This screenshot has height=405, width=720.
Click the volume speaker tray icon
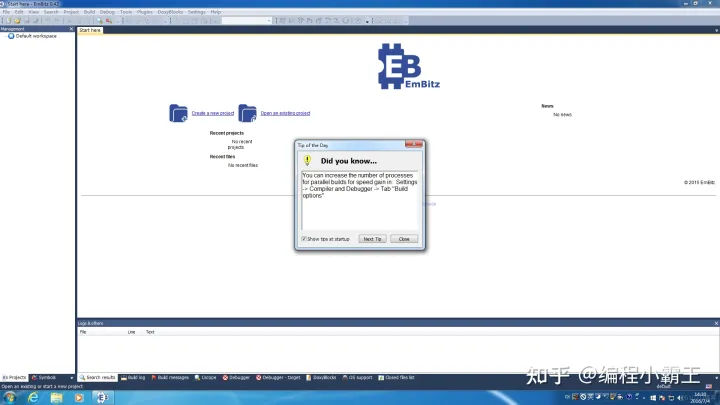(x=680, y=398)
